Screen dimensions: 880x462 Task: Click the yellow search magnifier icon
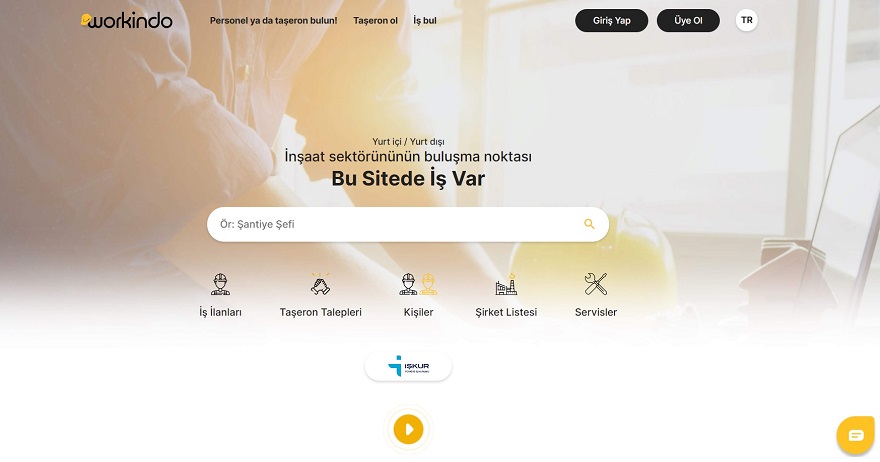click(589, 224)
